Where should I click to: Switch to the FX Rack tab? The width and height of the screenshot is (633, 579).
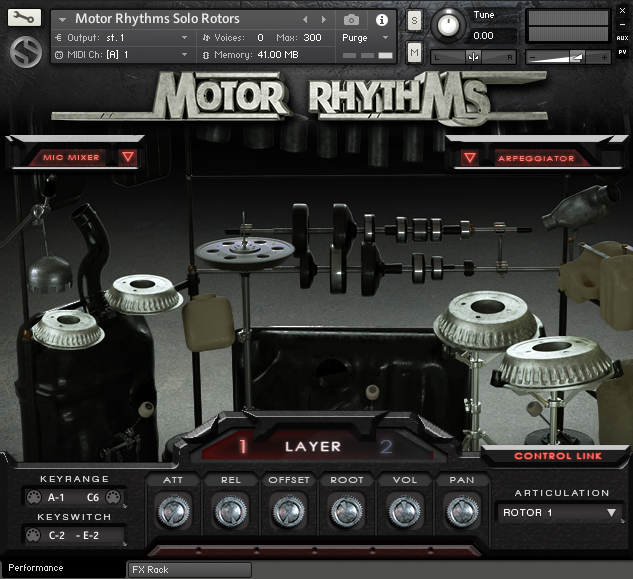(x=189, y=570)
